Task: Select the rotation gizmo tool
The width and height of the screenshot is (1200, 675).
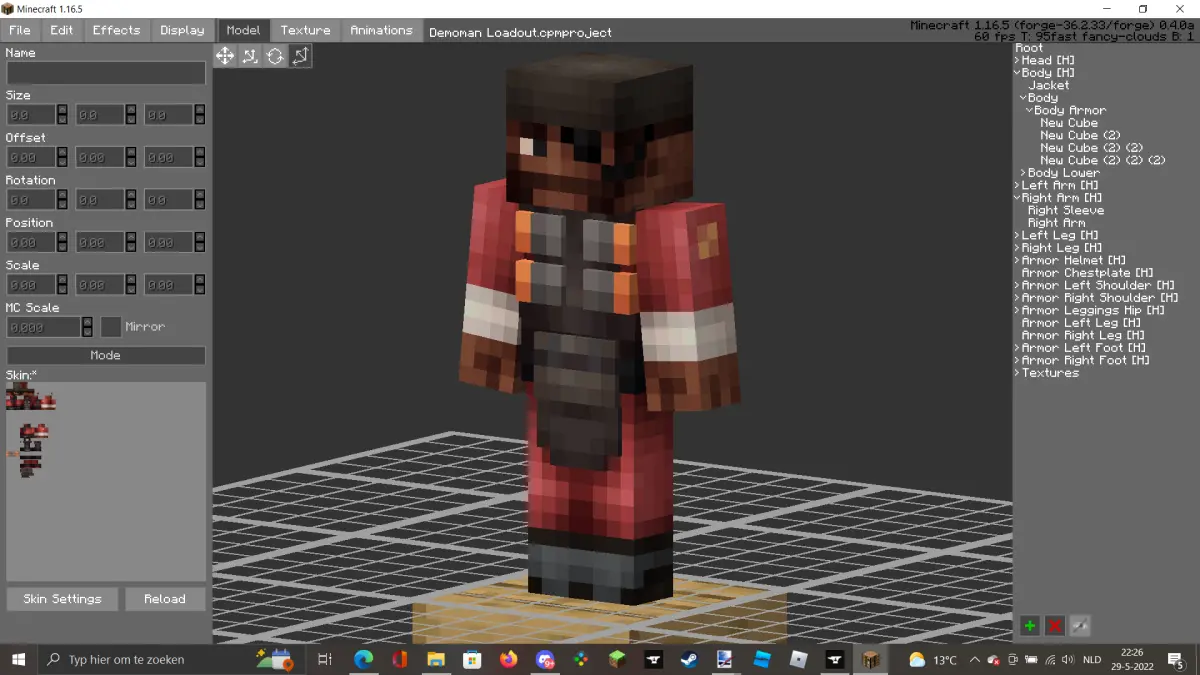Action: coord(275,56)
